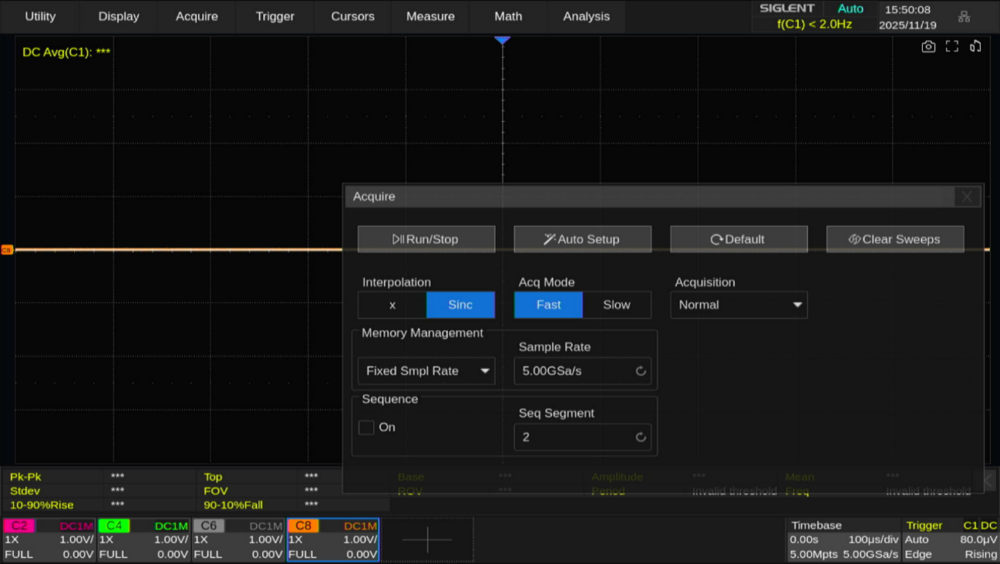Select the Sinc interpolation option
1000x564 pixels.
click(460, 305)
